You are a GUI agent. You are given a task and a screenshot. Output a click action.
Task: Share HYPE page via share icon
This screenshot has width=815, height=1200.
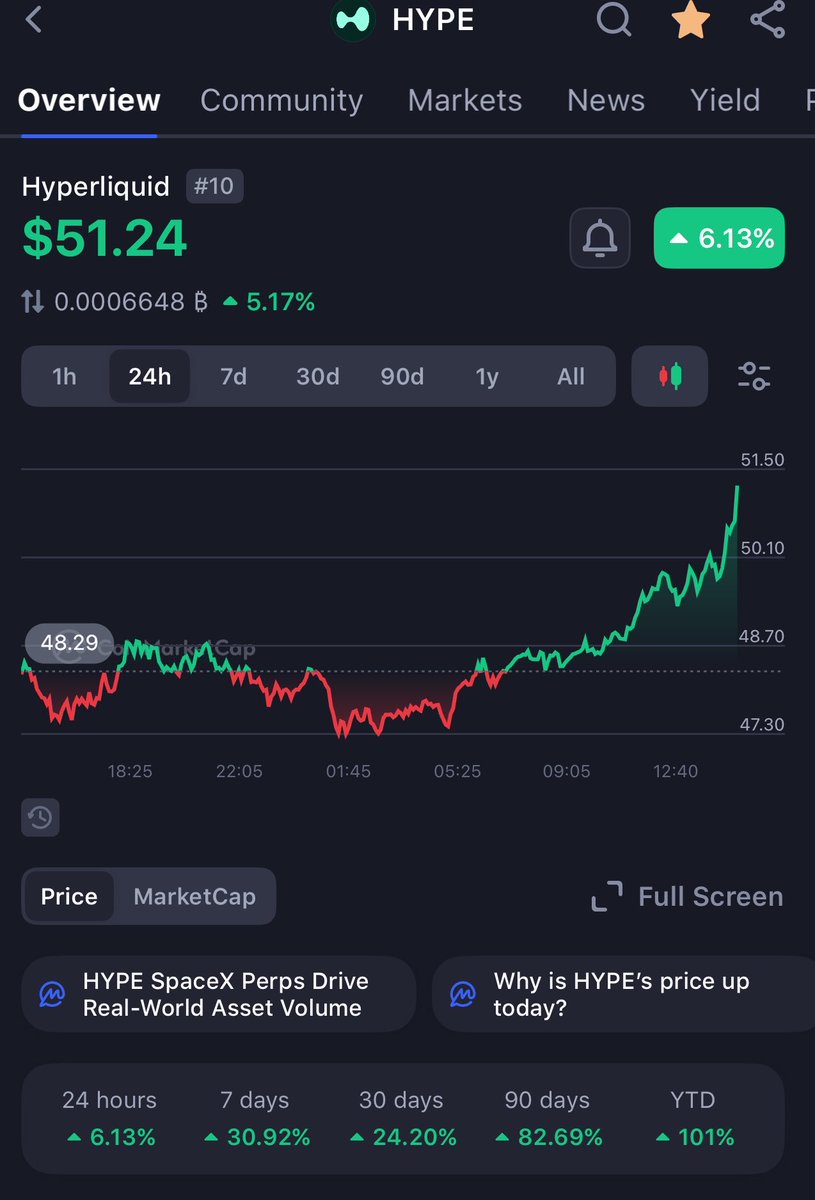pos(767,19)
